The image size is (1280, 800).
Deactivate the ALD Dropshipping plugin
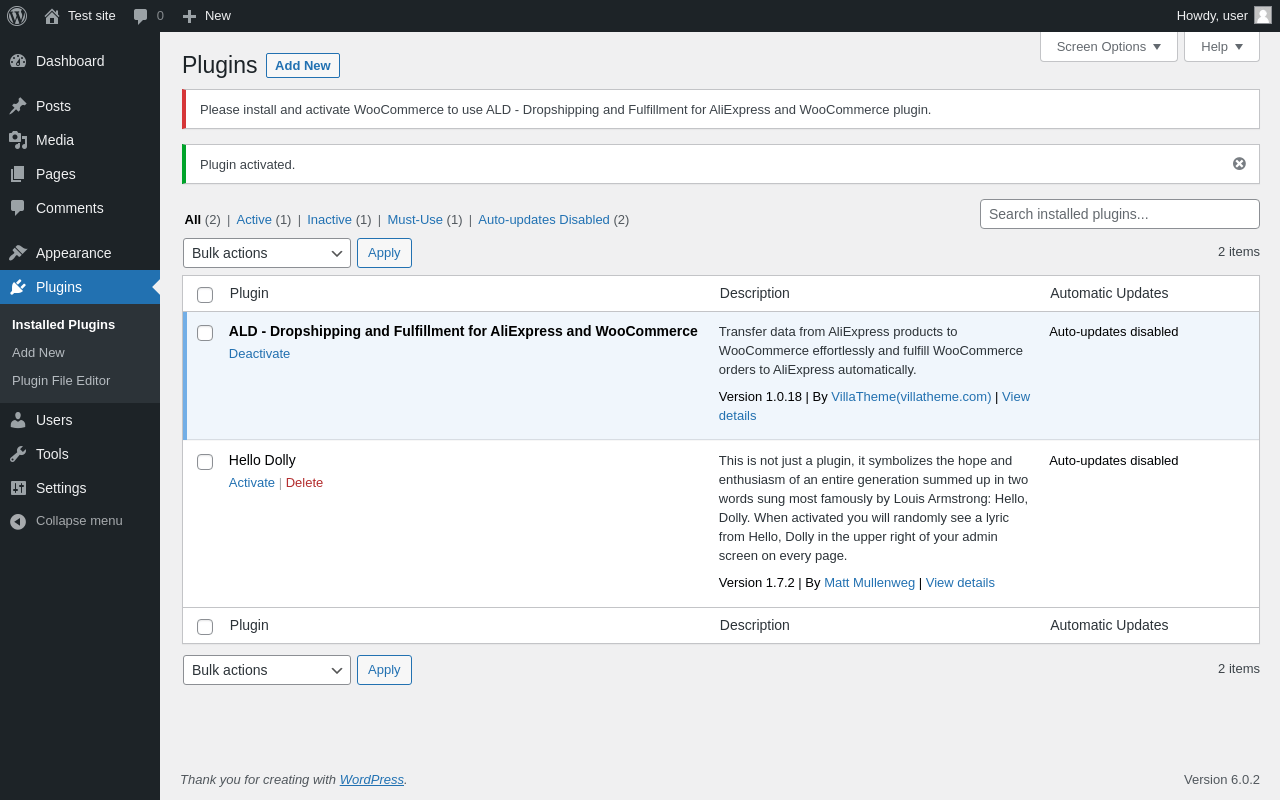259,354
